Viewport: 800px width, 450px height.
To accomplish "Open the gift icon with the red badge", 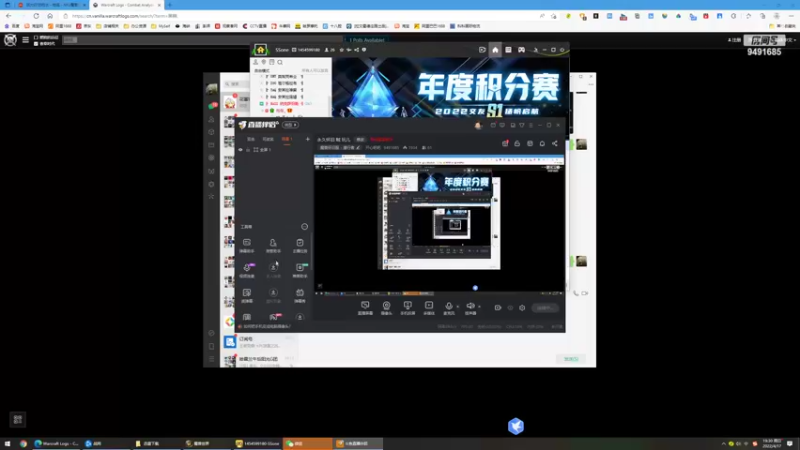I will [x=505, y=144].
